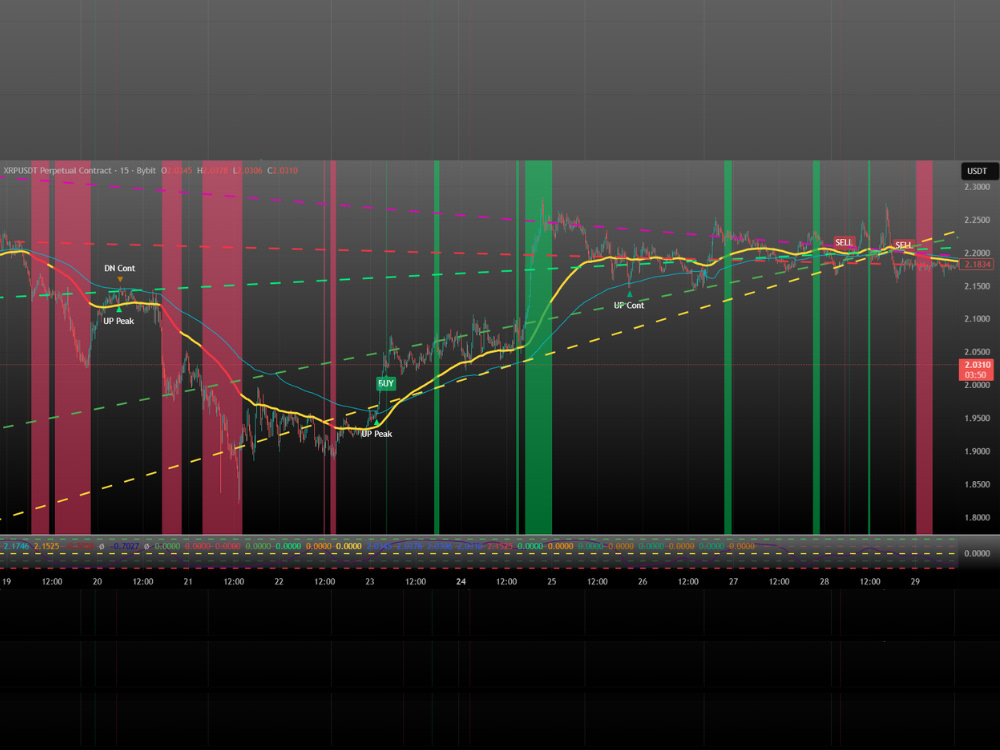
Task: Click date 22 on the time axis
Action: click(x=279, y=582)
